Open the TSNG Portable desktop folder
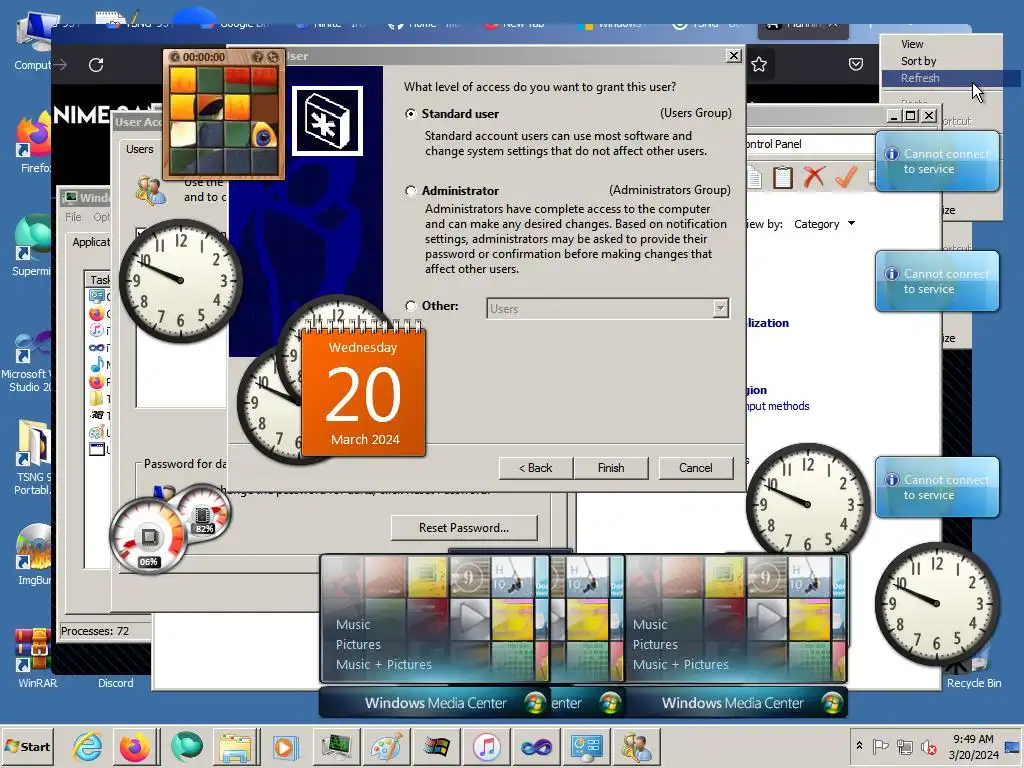1024x768 pixels. tap(33, 457)
